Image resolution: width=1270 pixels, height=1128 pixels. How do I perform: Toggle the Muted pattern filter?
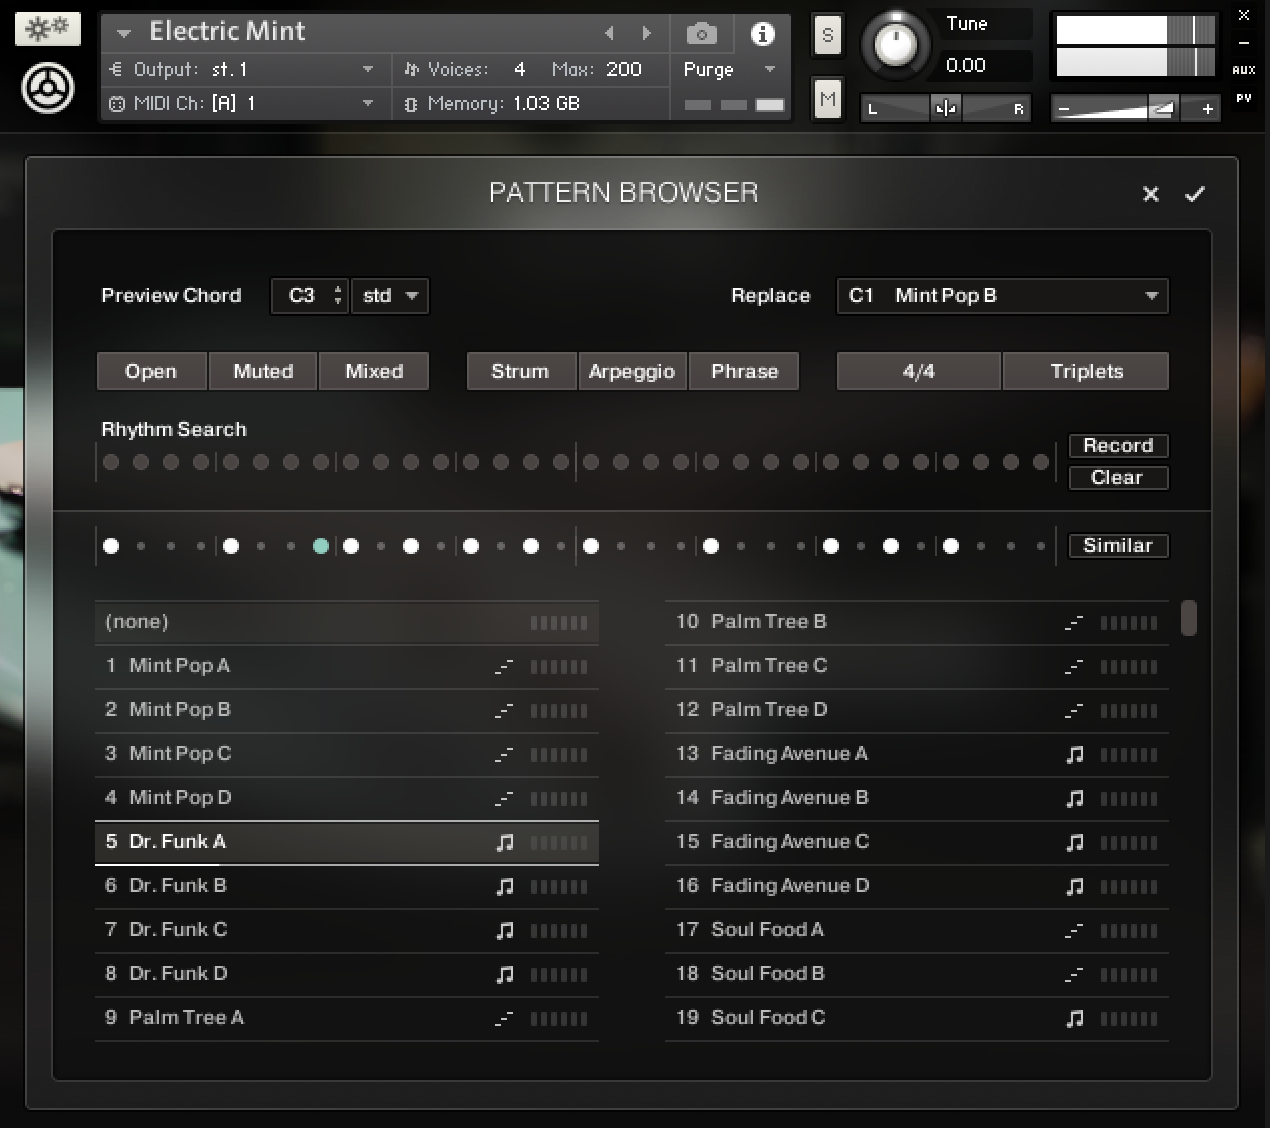(x=262, y=371)
